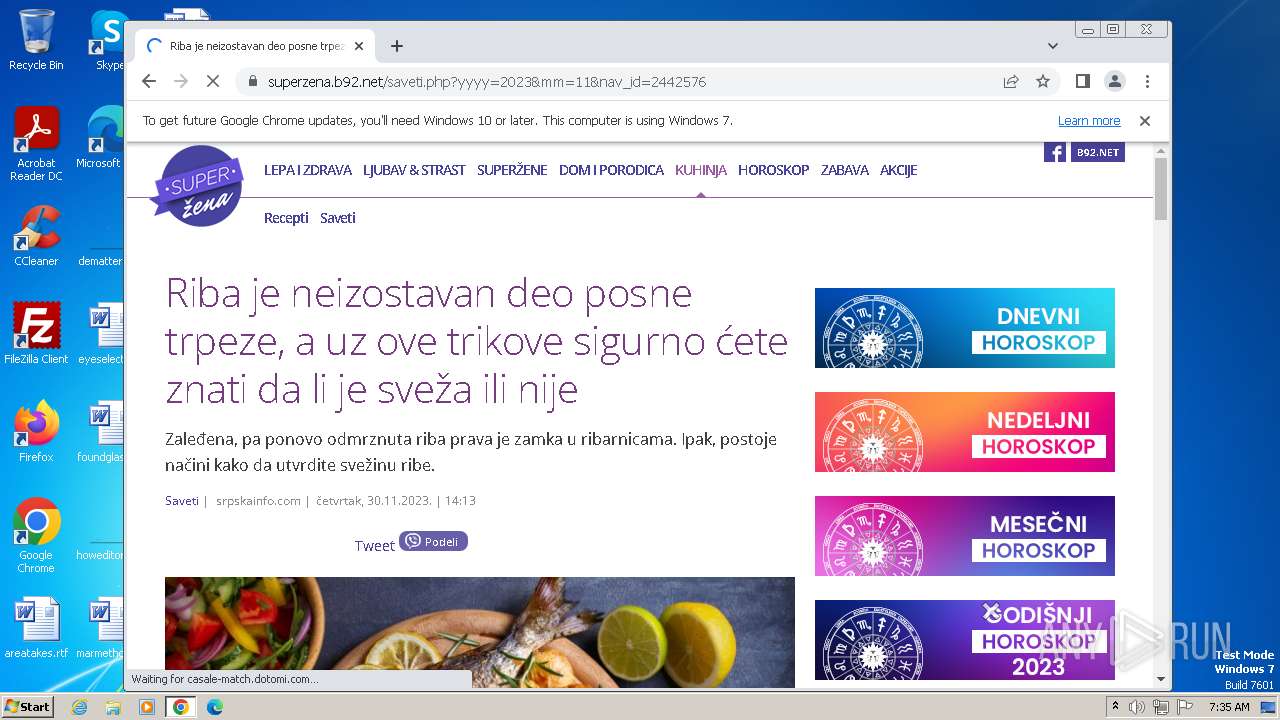Open the Windows Start menu

pos(27,706)
